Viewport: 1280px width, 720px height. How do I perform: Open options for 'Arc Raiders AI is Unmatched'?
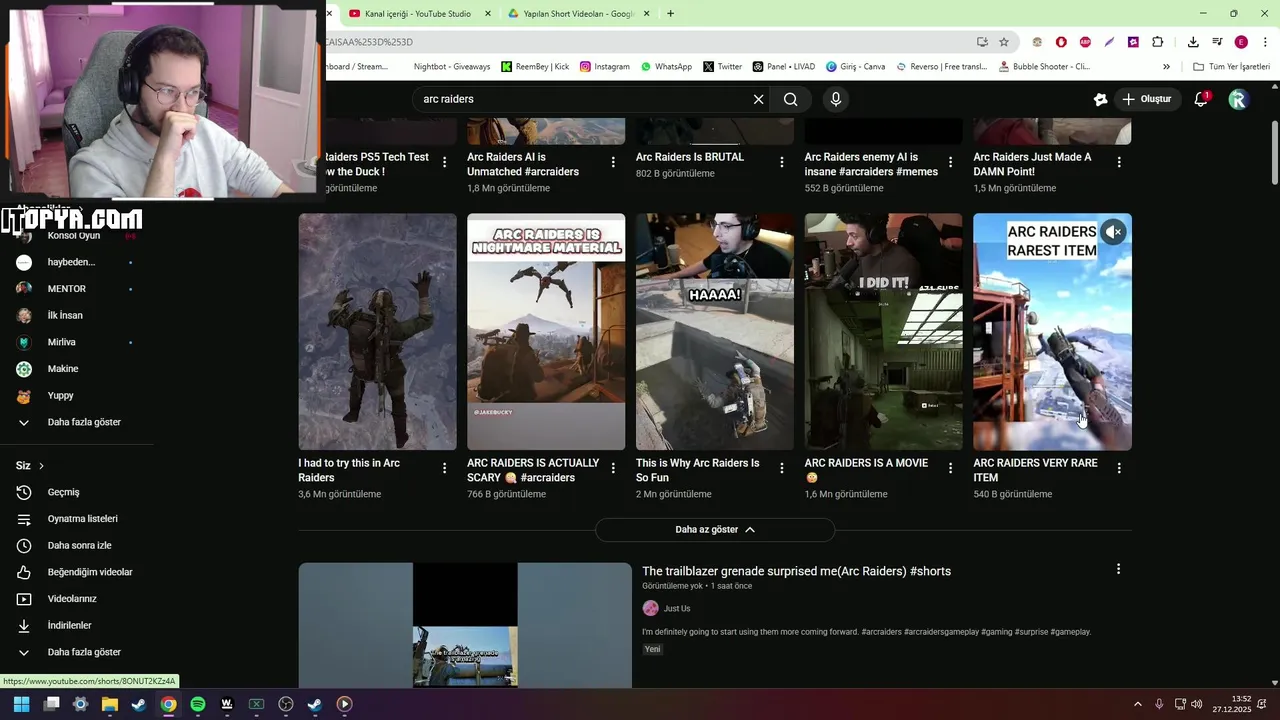coord(613,162)
